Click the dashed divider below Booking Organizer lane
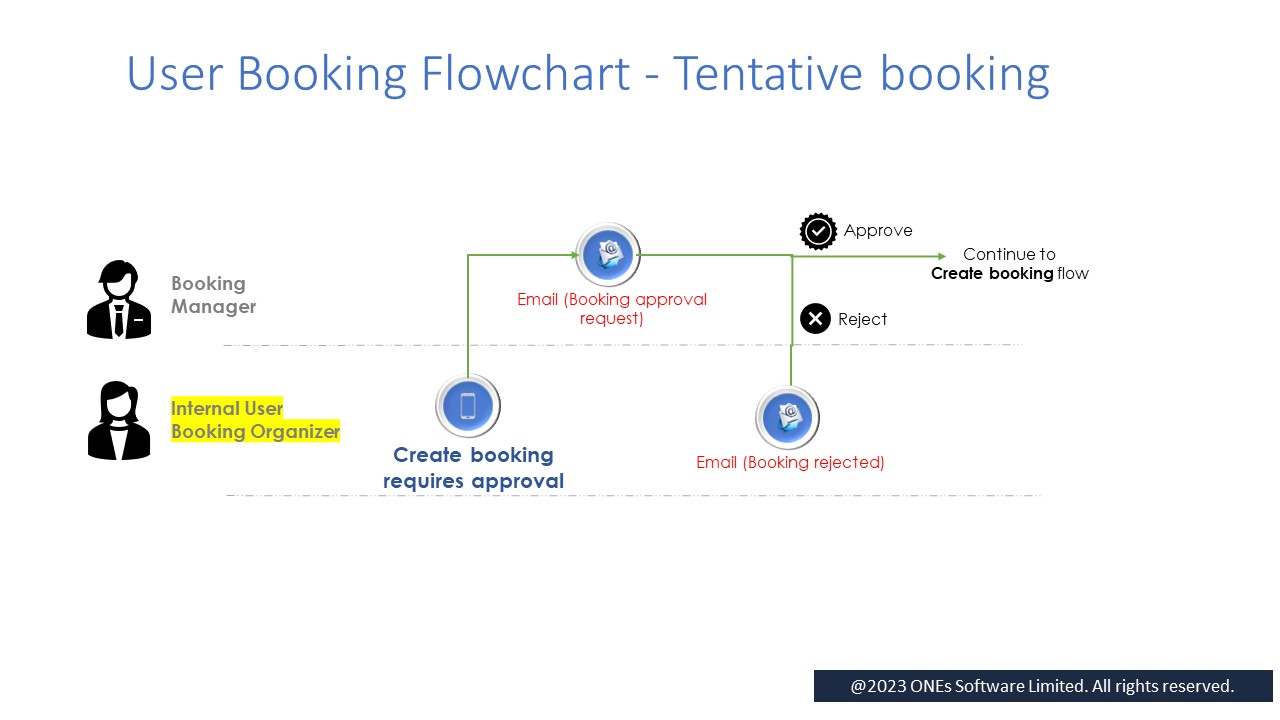The height and width of the screenshot is (720, 1280). (x=632, y=495)
